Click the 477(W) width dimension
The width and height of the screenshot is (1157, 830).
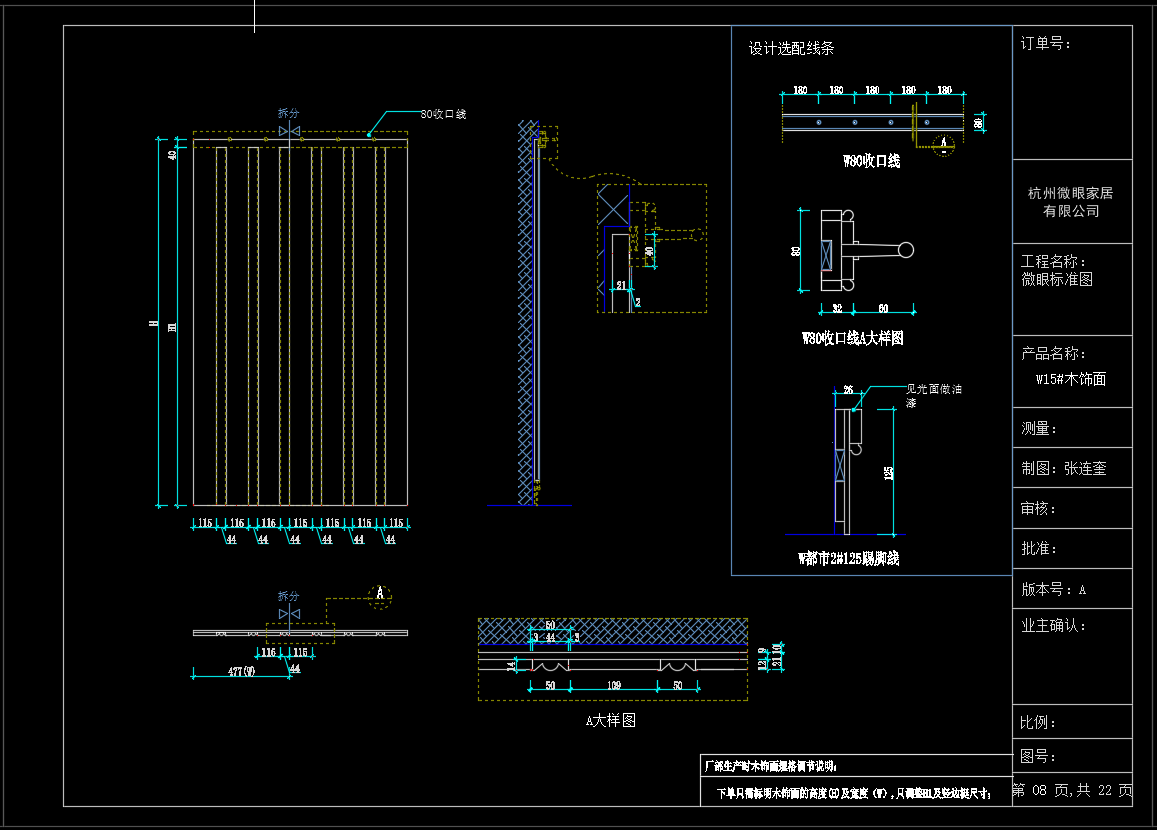click(242, 672)
